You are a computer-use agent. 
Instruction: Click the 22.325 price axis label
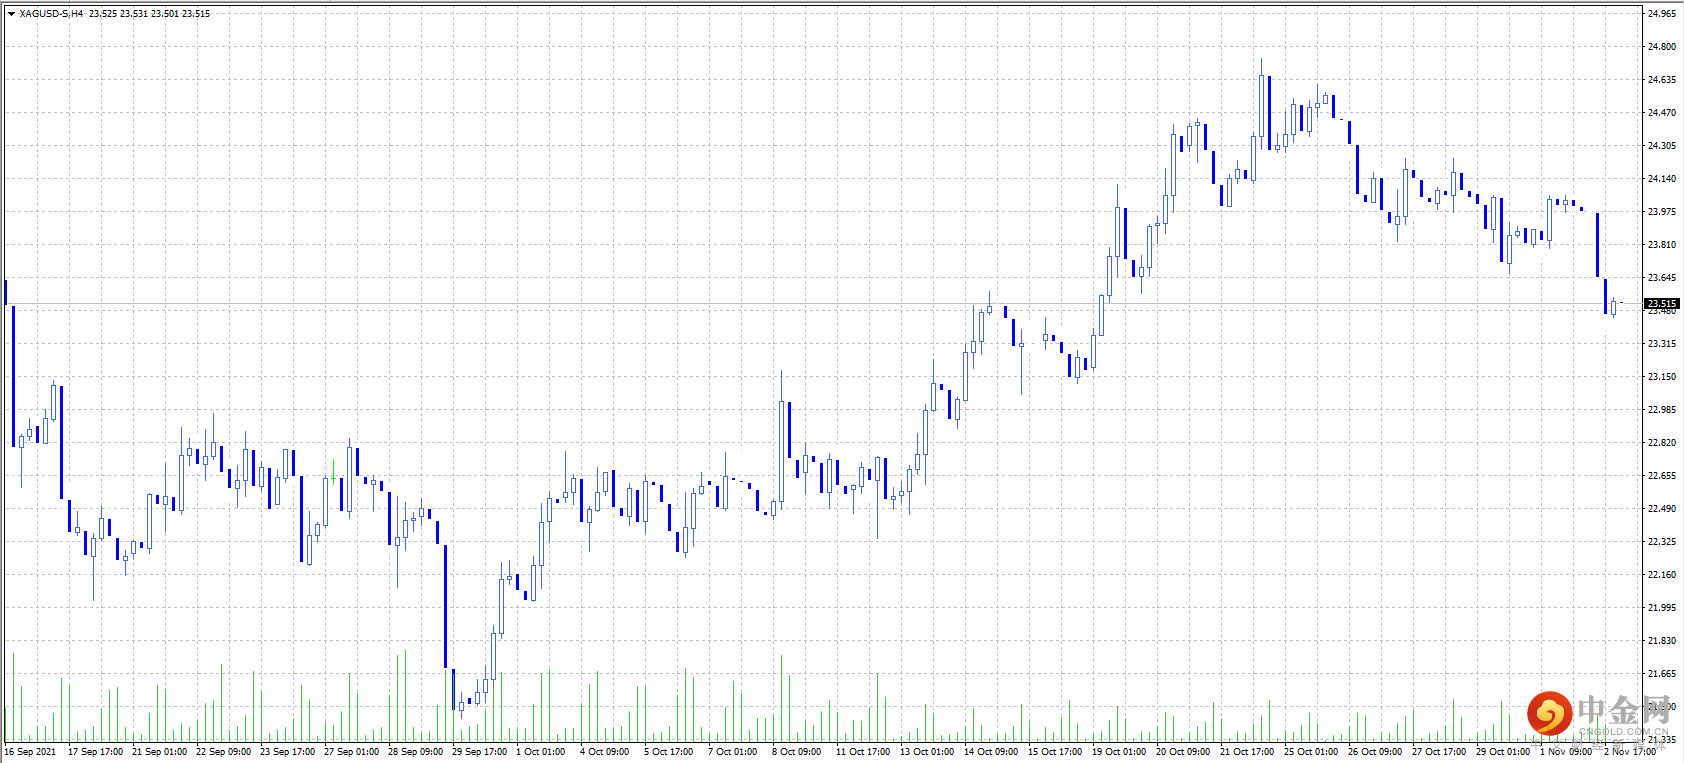[1661, 542]
